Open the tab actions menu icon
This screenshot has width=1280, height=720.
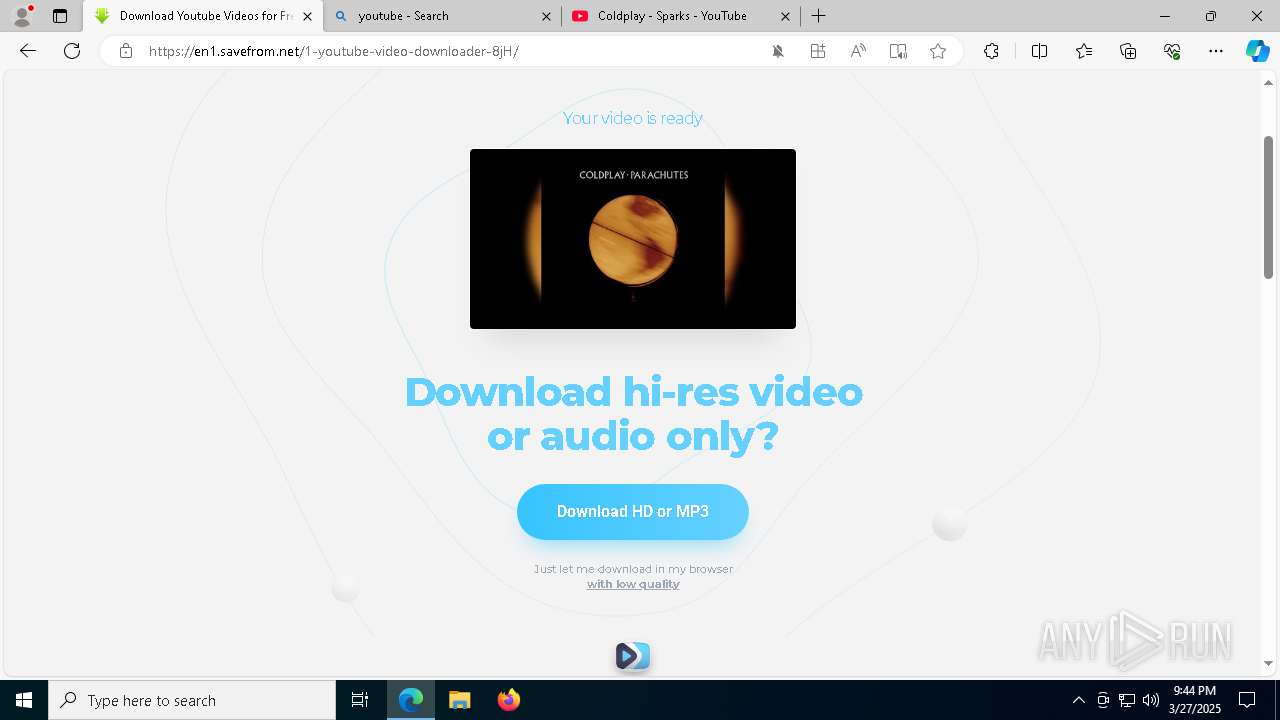pyautogui.click(x=60, y=16)
